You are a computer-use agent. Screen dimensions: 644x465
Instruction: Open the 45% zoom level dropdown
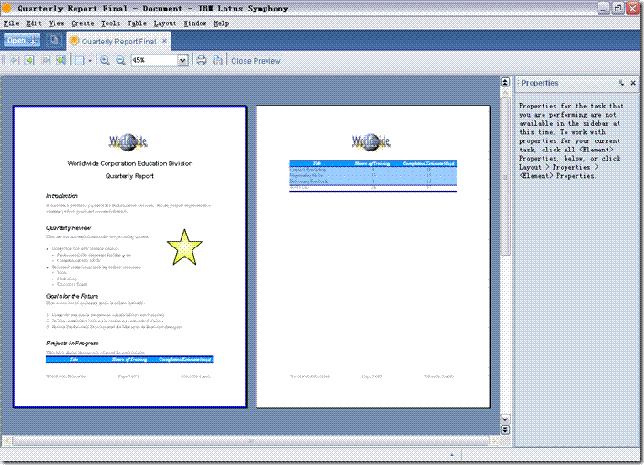point(182,61)
